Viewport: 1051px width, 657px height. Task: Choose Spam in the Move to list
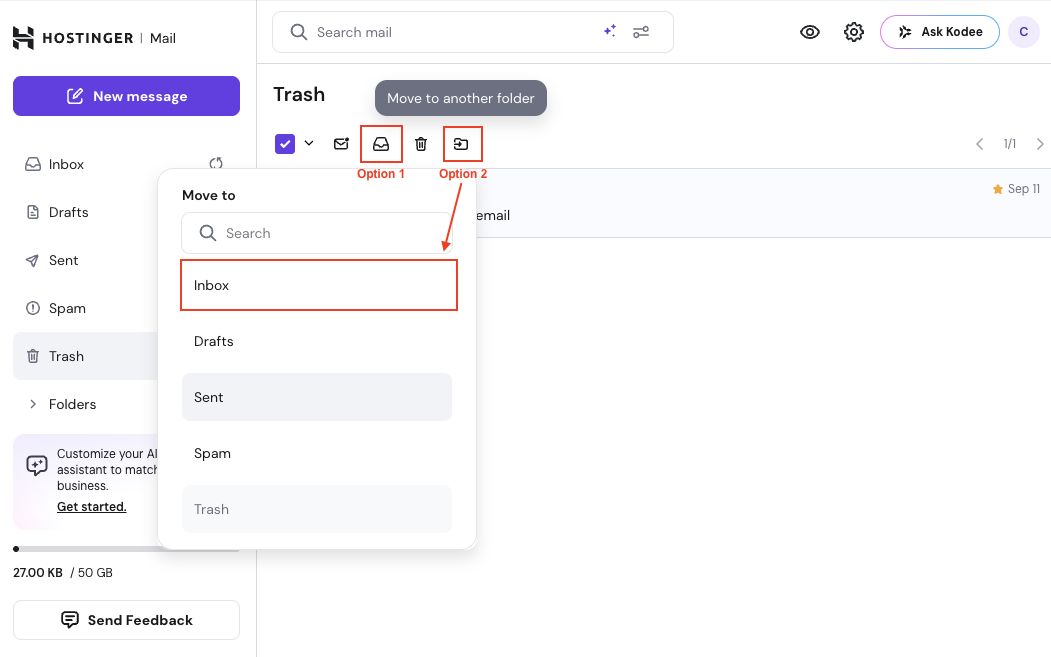click(316, 453)
